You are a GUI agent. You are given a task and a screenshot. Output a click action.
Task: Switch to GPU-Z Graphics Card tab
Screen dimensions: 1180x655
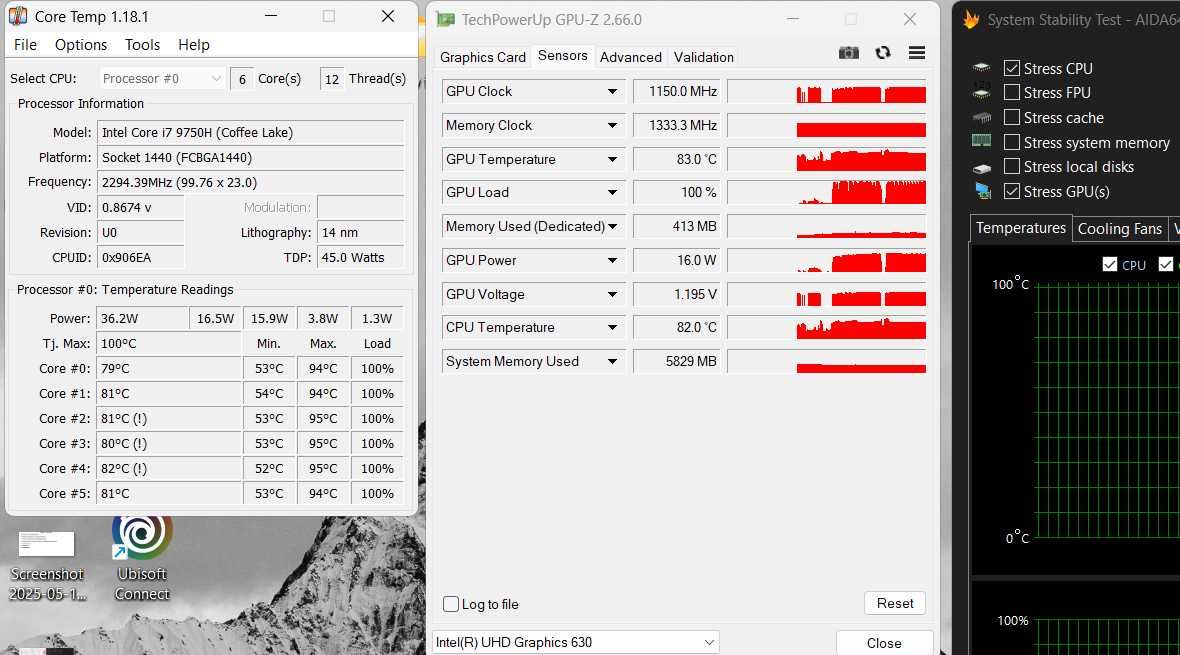[x=482, y=57]
